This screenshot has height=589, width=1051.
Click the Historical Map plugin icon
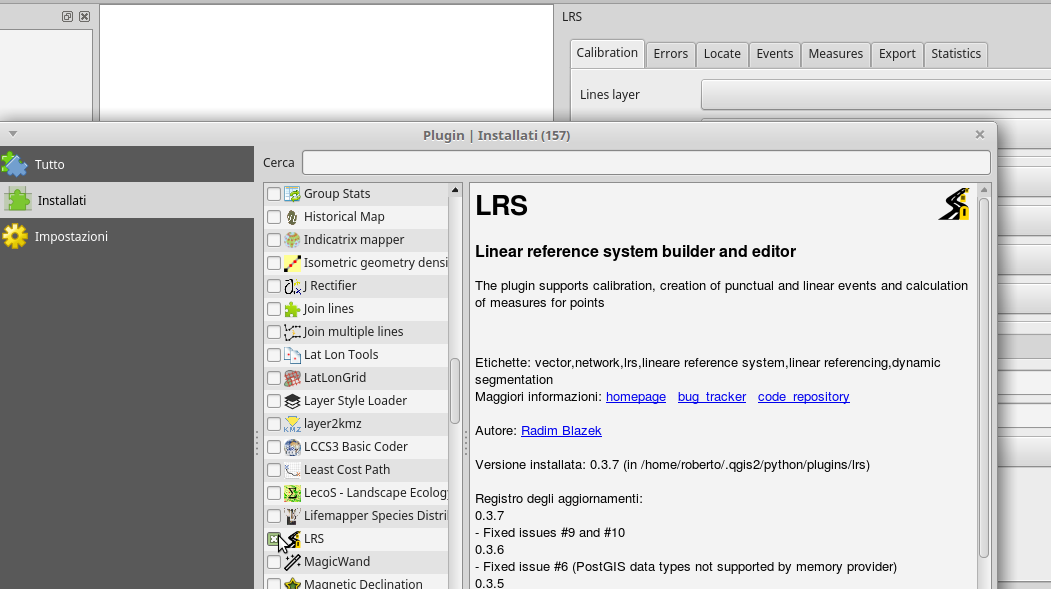292,216
